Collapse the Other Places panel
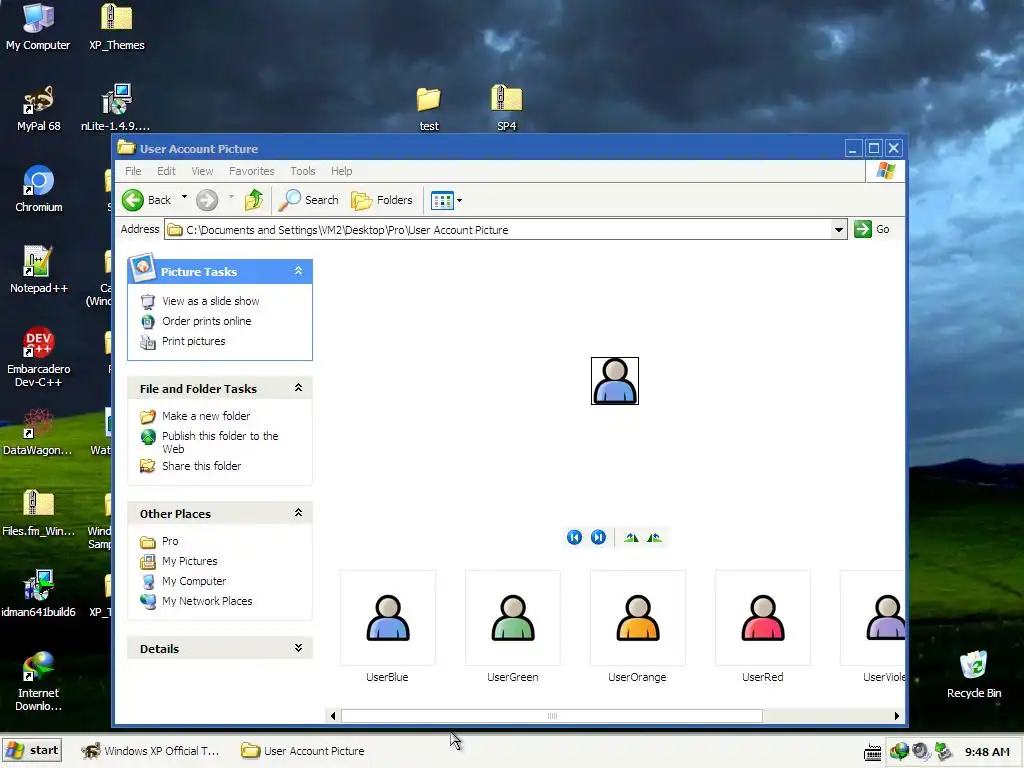Viewport: 1024px width, 768px height. 298,513
